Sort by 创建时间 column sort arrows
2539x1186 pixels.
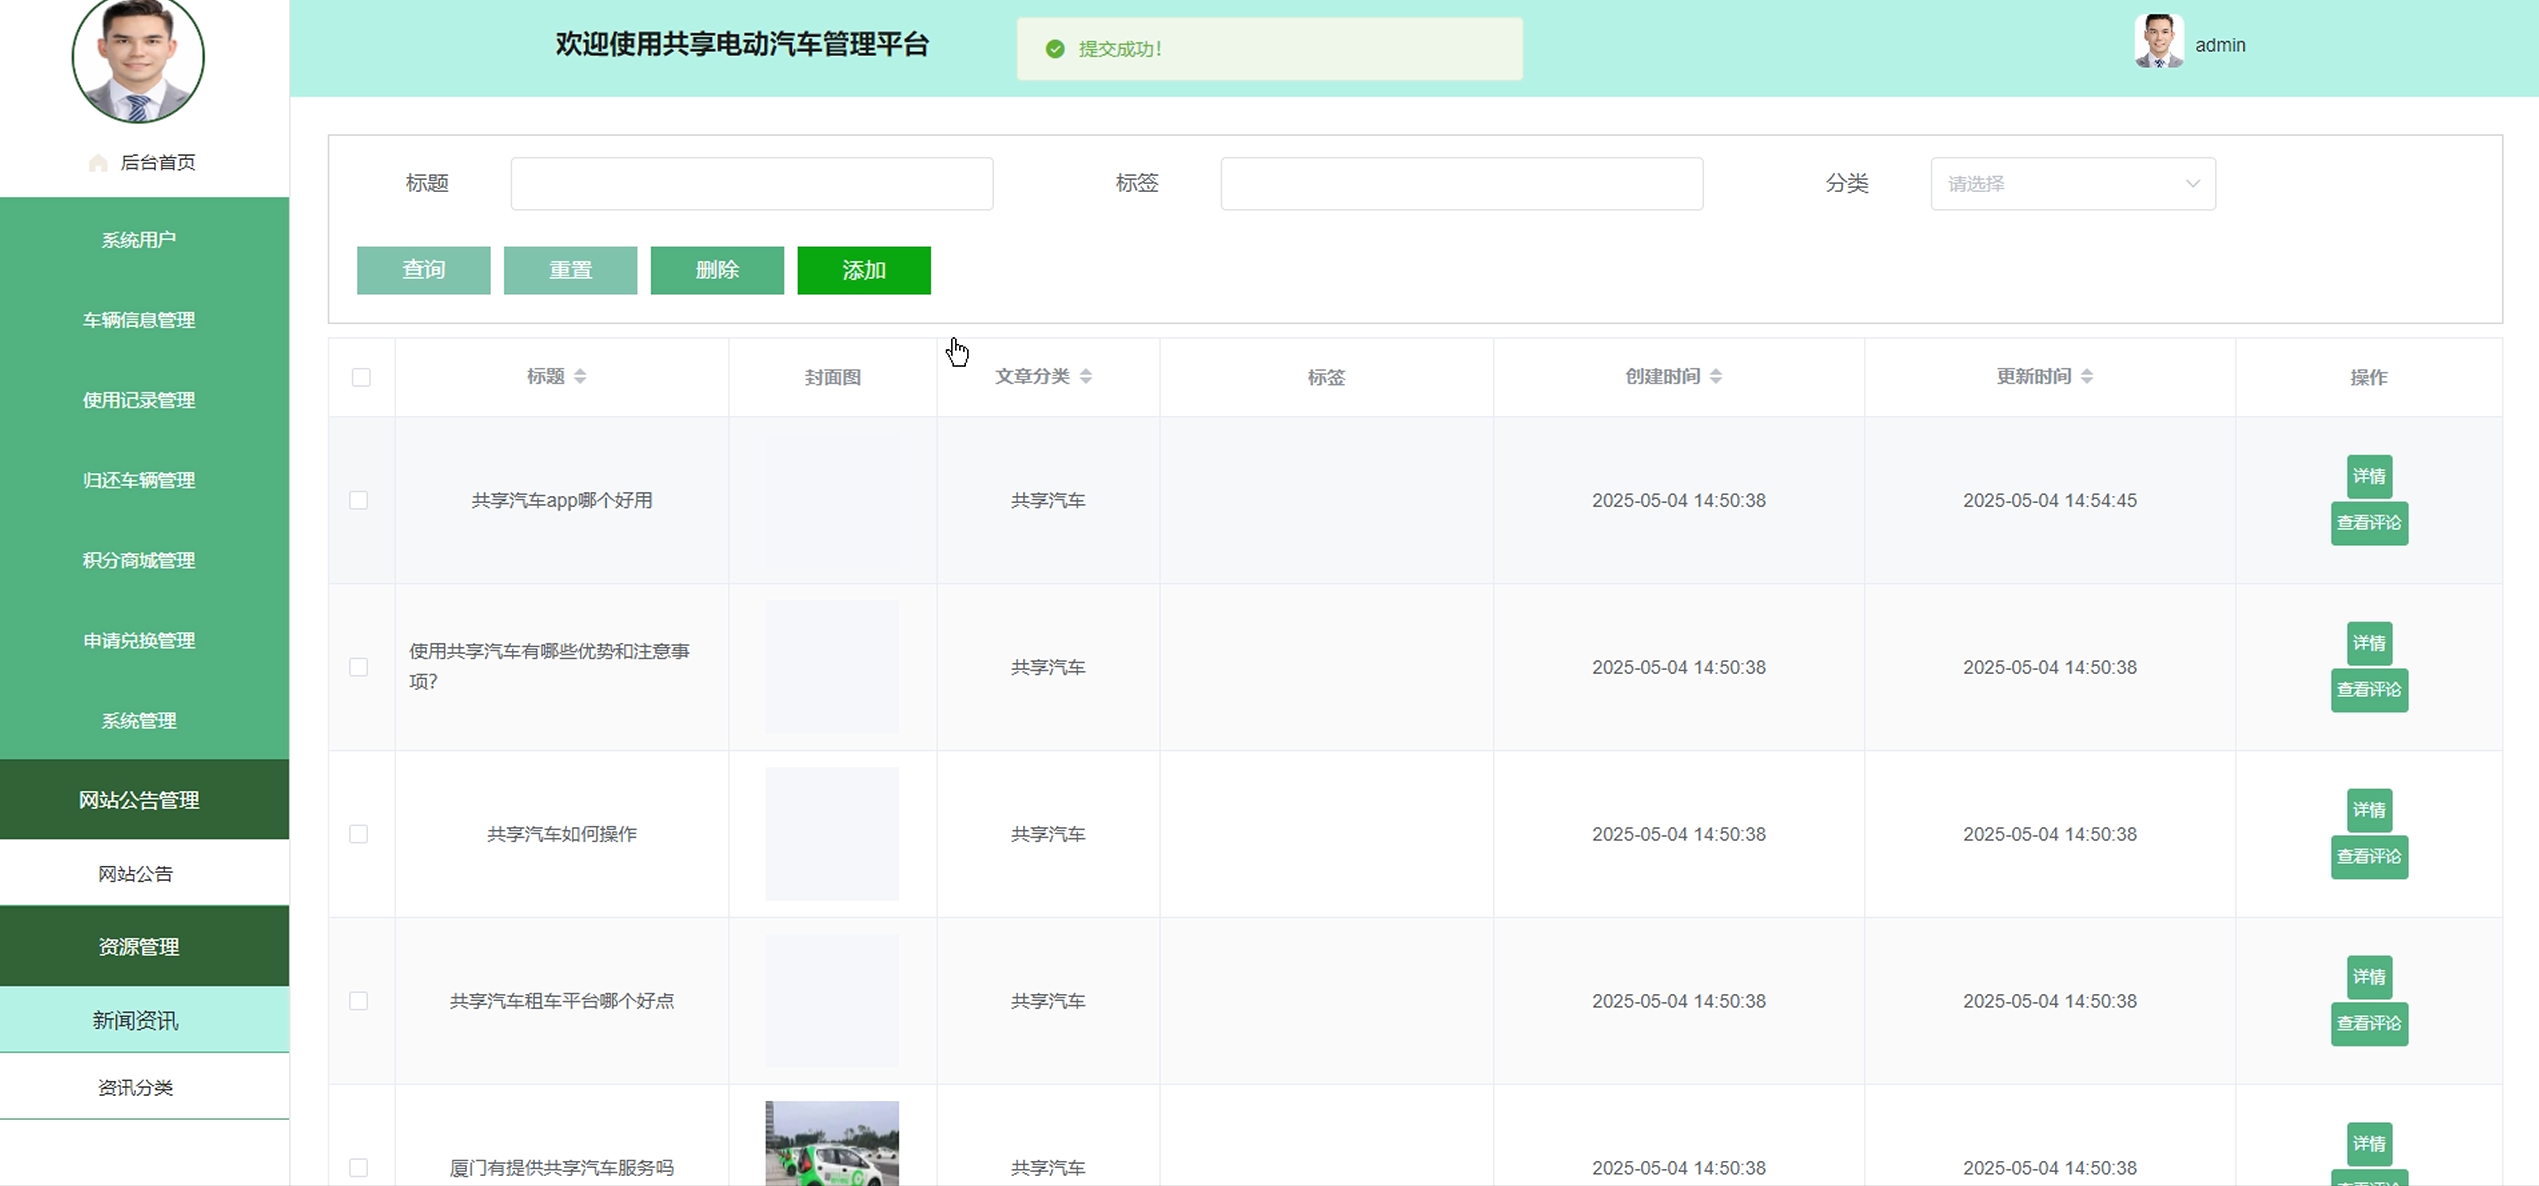tap(1716, 376)
